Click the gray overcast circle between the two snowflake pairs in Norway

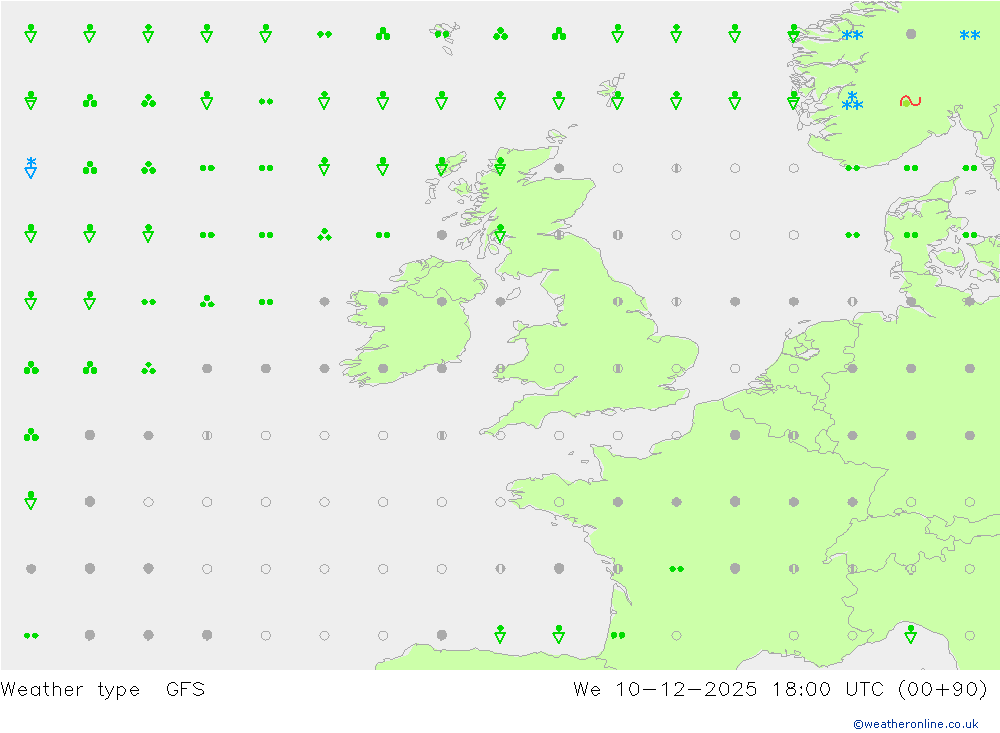(911, 34)
